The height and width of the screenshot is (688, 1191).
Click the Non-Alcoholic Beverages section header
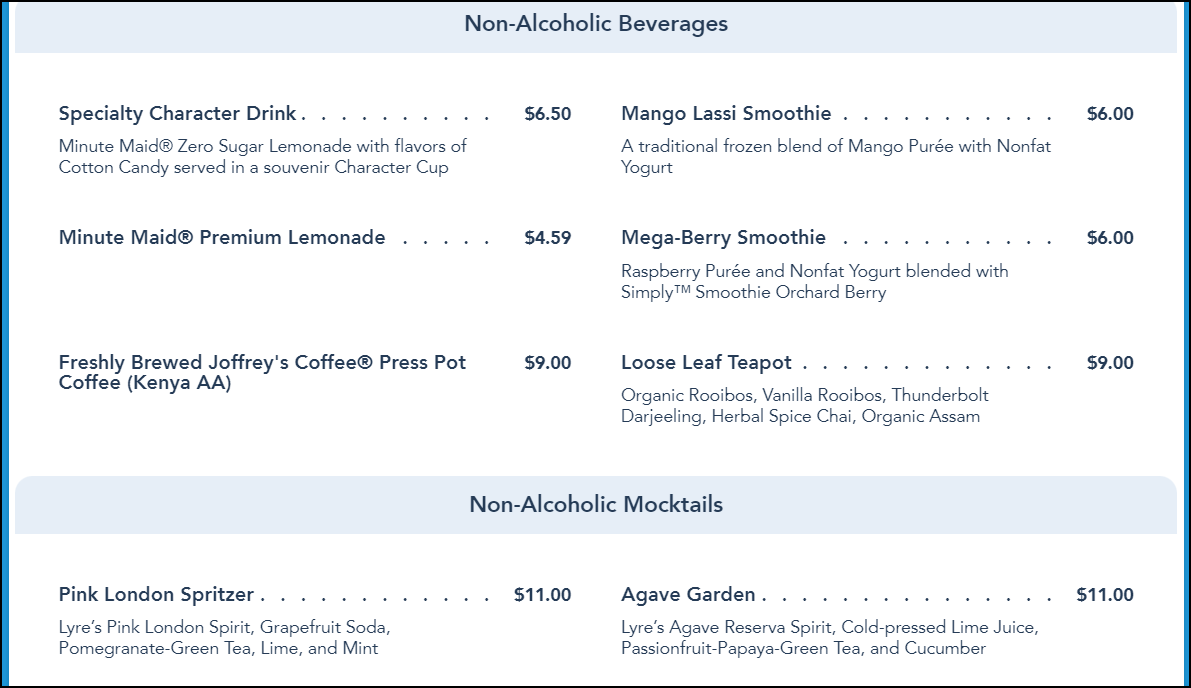tap(596, 24)
